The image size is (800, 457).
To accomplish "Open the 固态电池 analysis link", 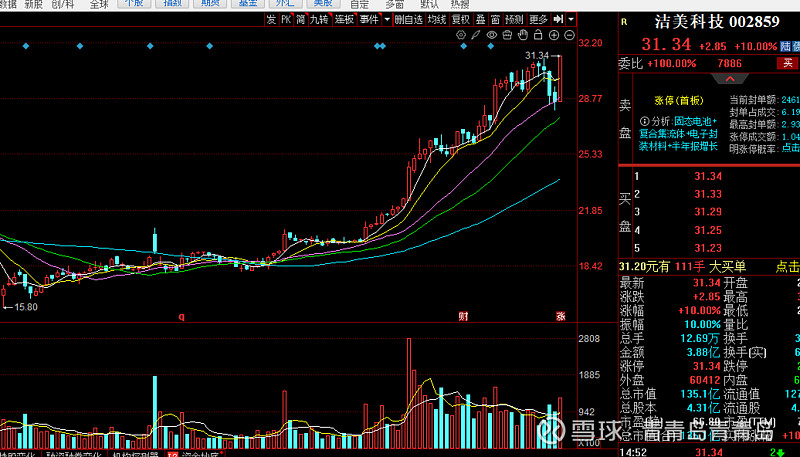I will click(x=692, y=121).
